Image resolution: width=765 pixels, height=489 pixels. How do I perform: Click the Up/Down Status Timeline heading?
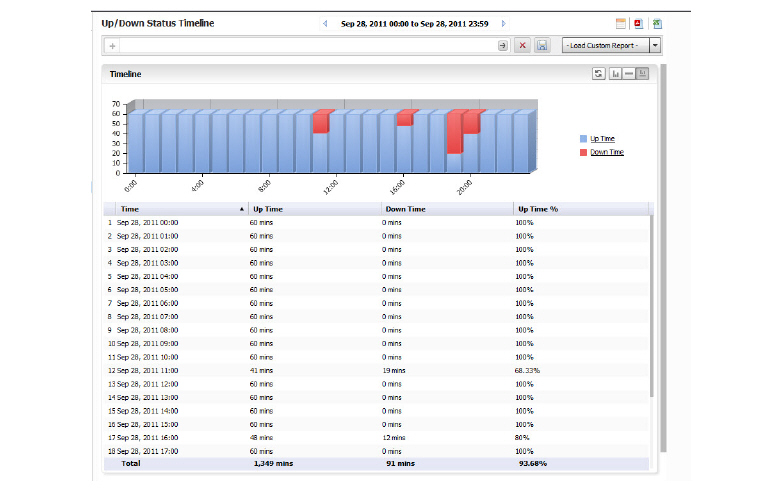158,23
